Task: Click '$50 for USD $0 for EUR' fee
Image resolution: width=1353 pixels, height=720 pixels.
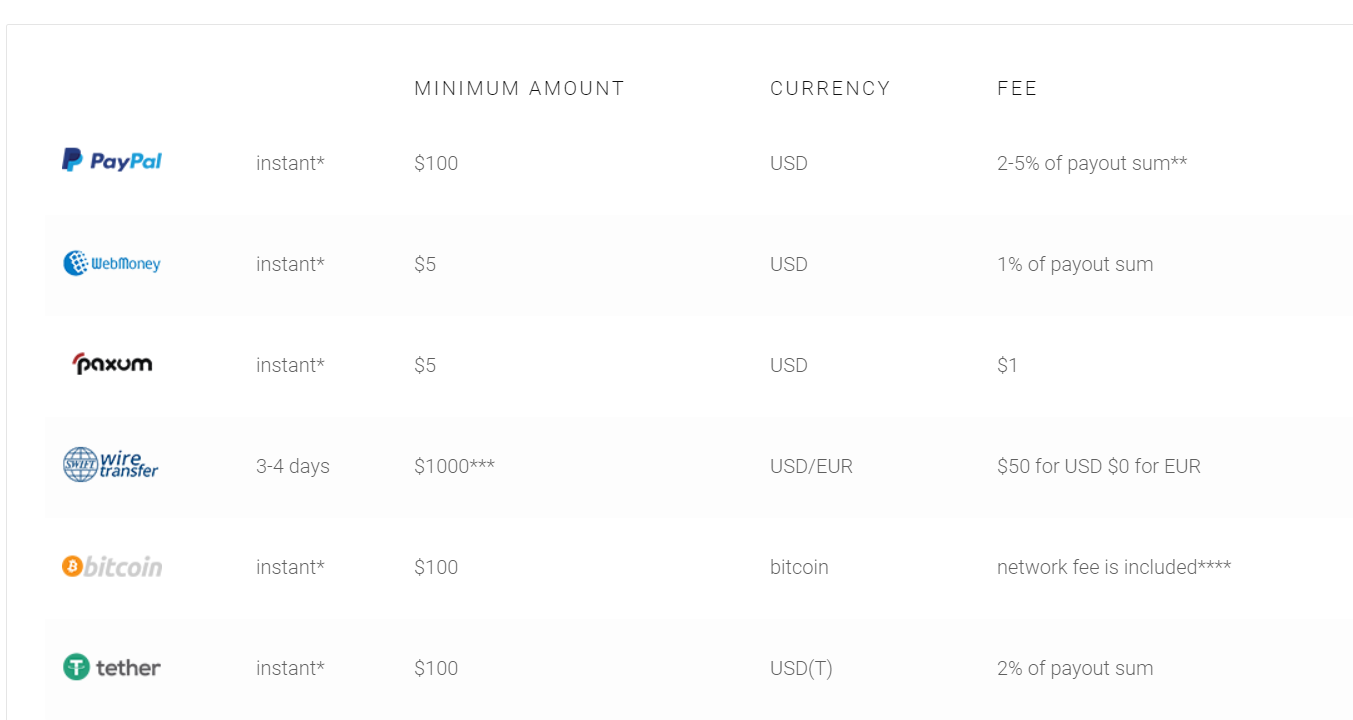Action: click(x=1098, y=466)
